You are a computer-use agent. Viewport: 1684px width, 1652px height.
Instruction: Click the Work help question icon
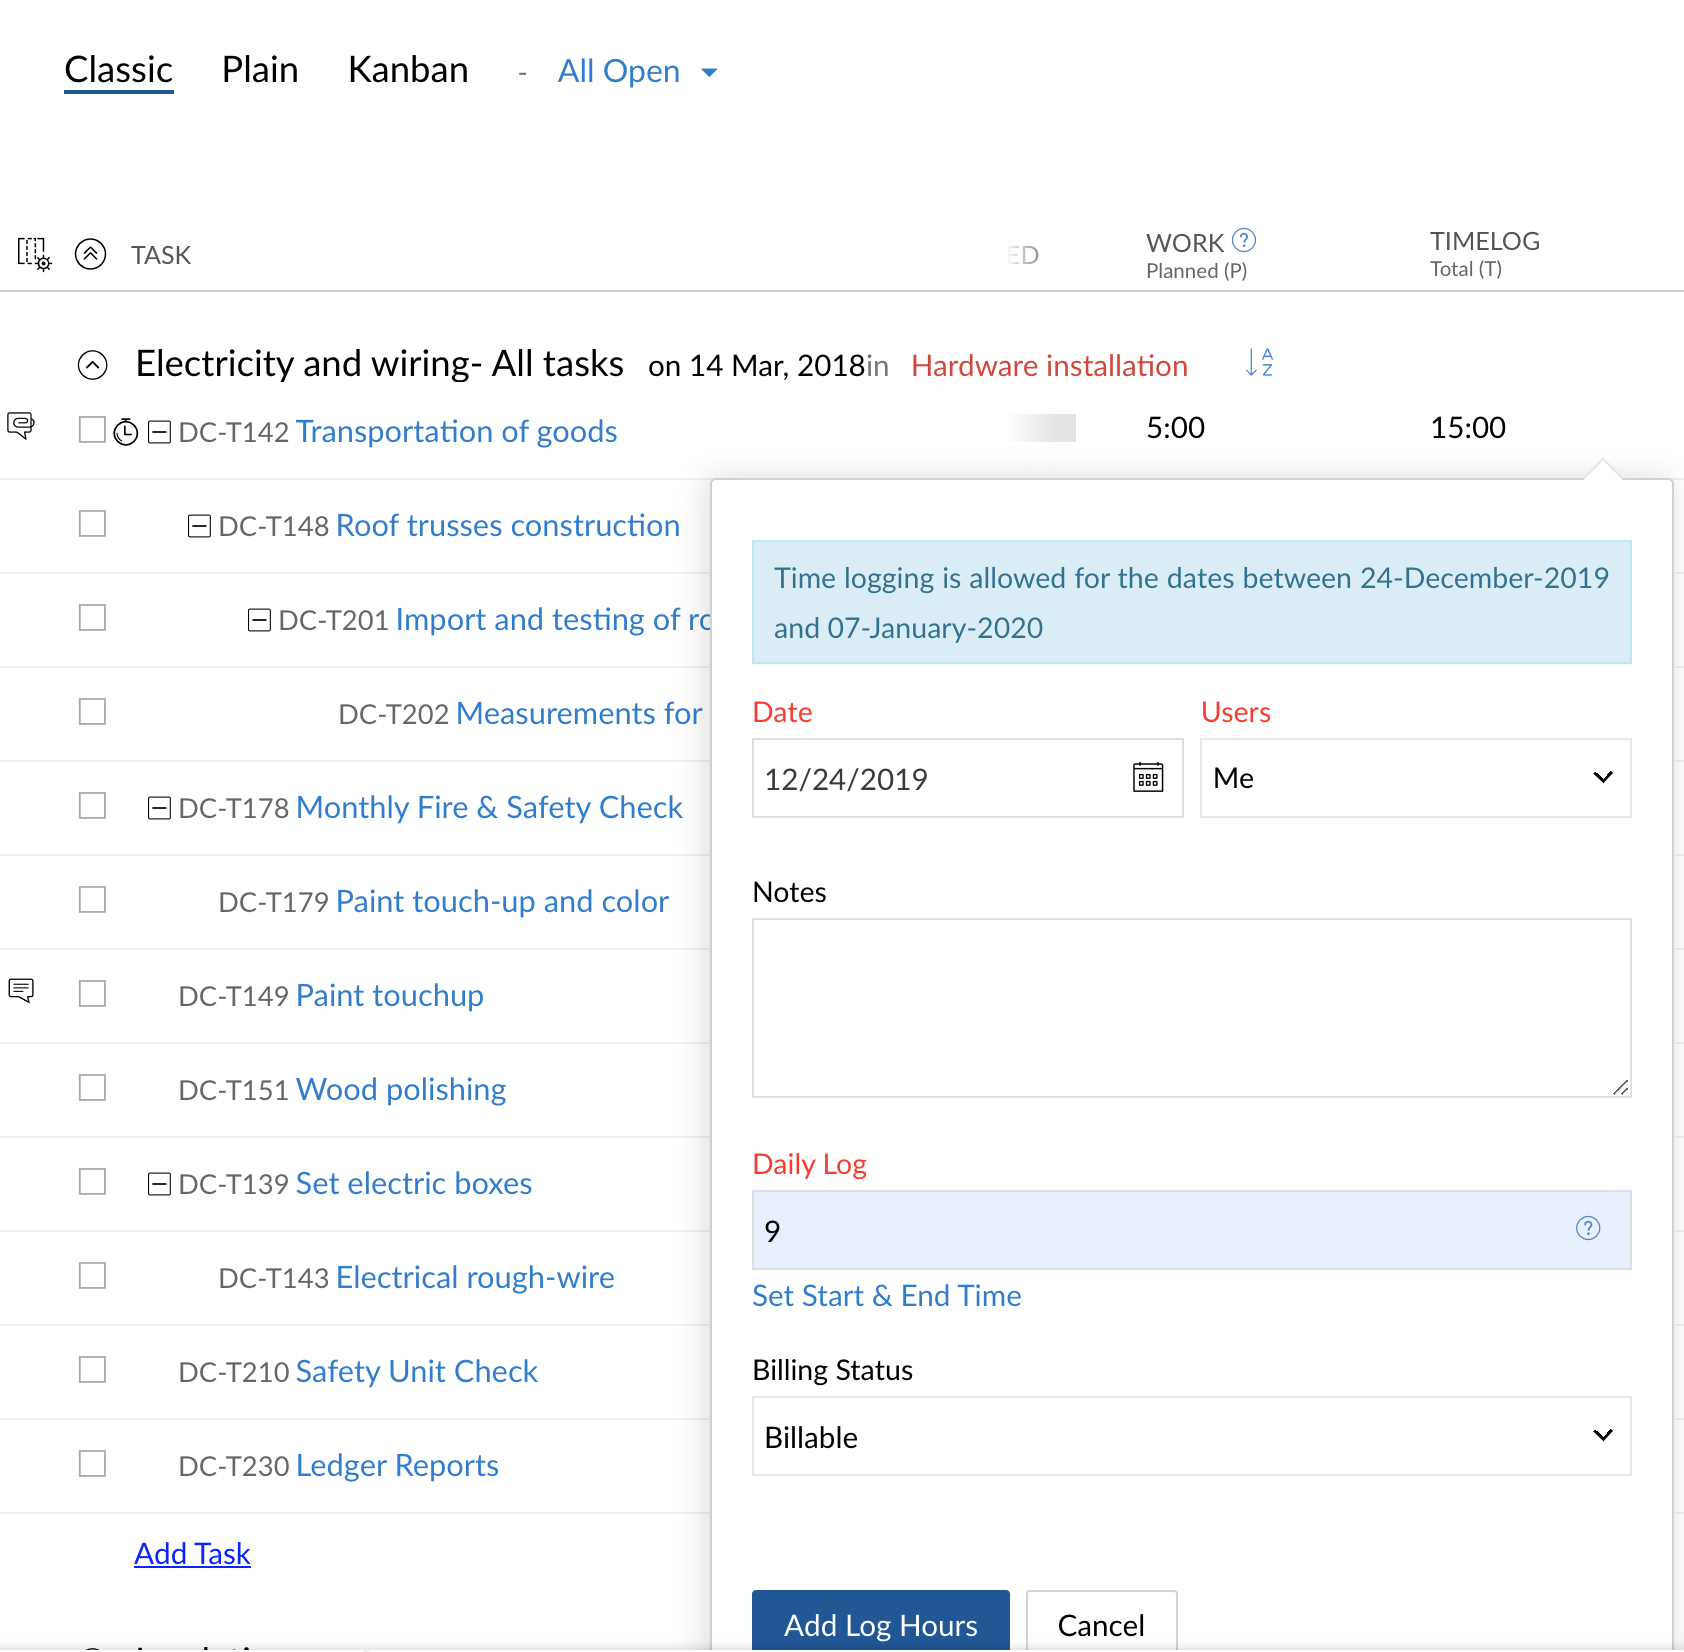click(x=1244, y=240)
